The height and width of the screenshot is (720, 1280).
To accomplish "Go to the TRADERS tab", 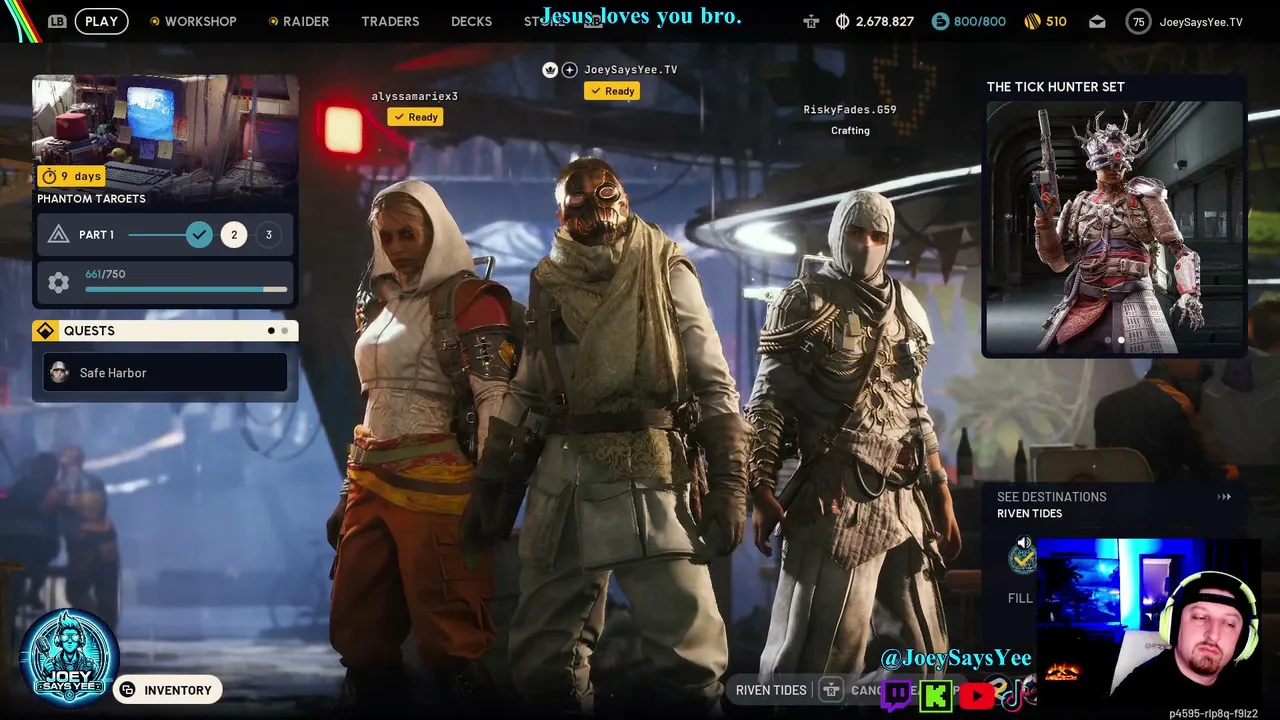I will 390,21.
